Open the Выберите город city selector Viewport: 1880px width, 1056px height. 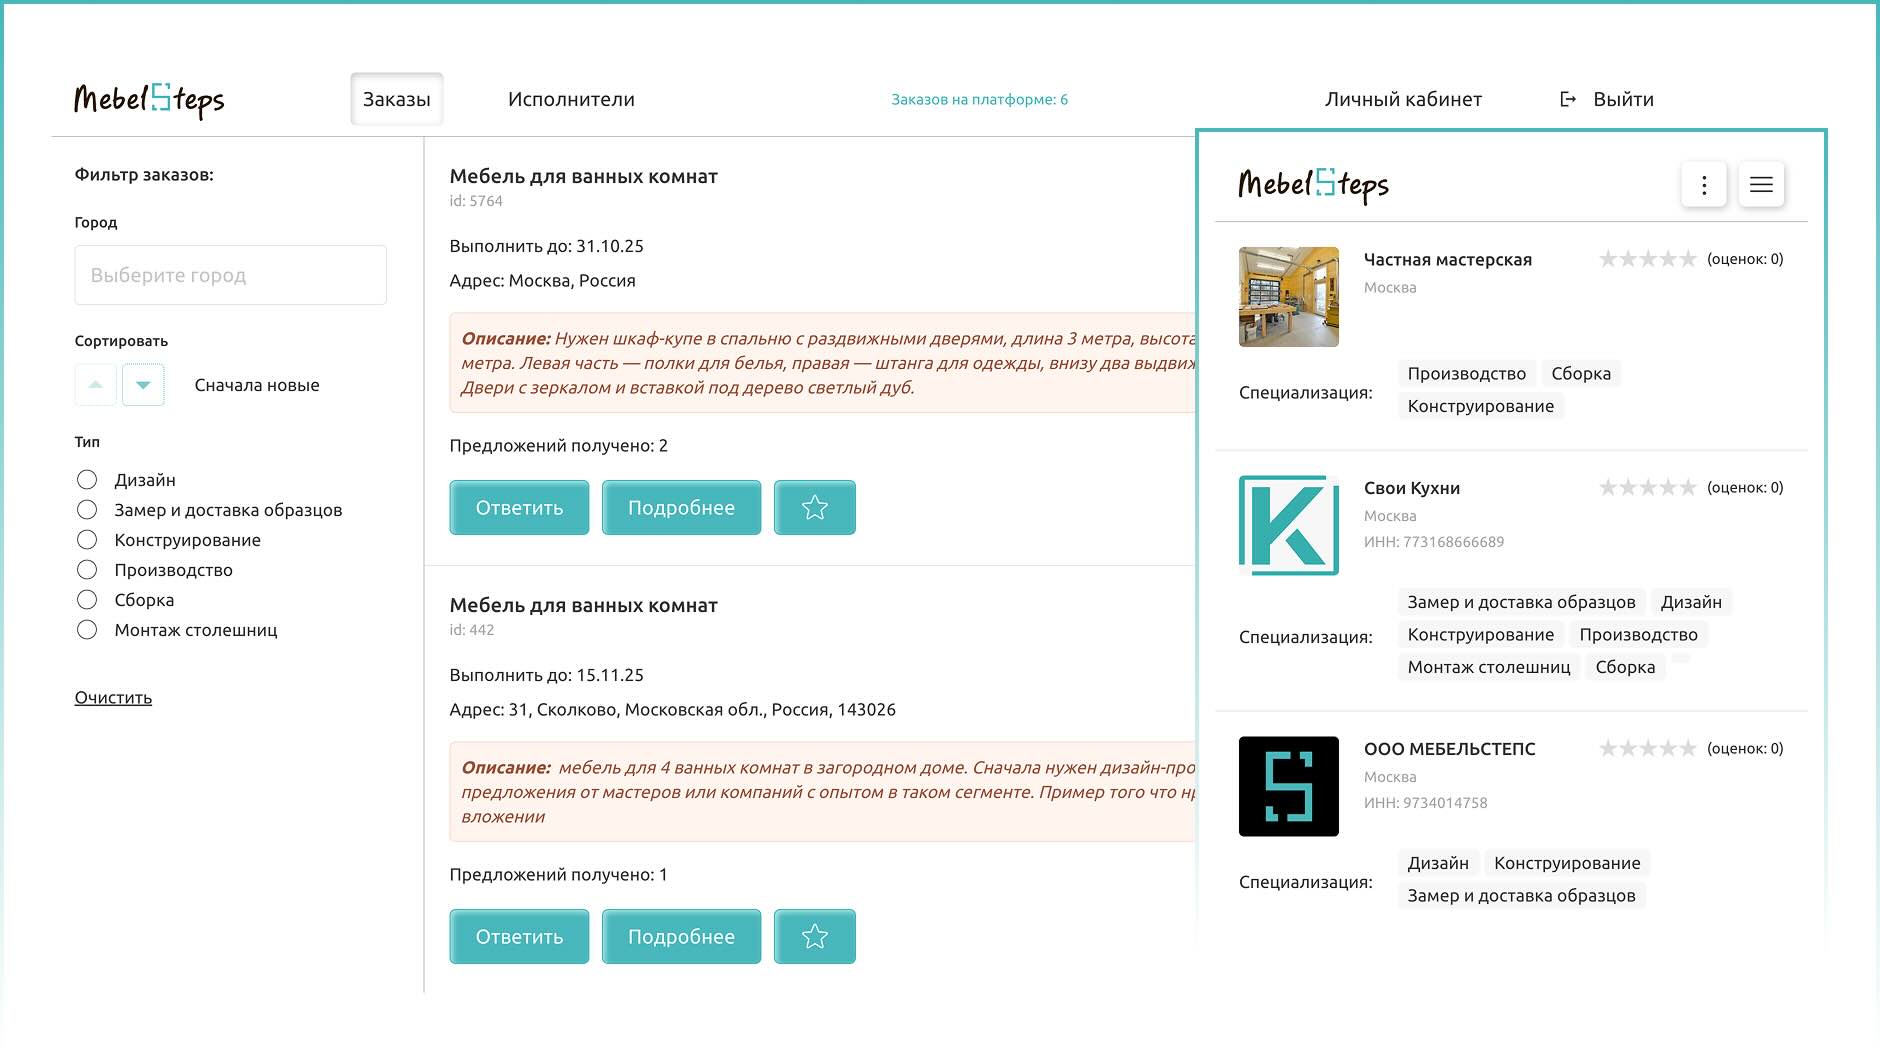point(231,275)
